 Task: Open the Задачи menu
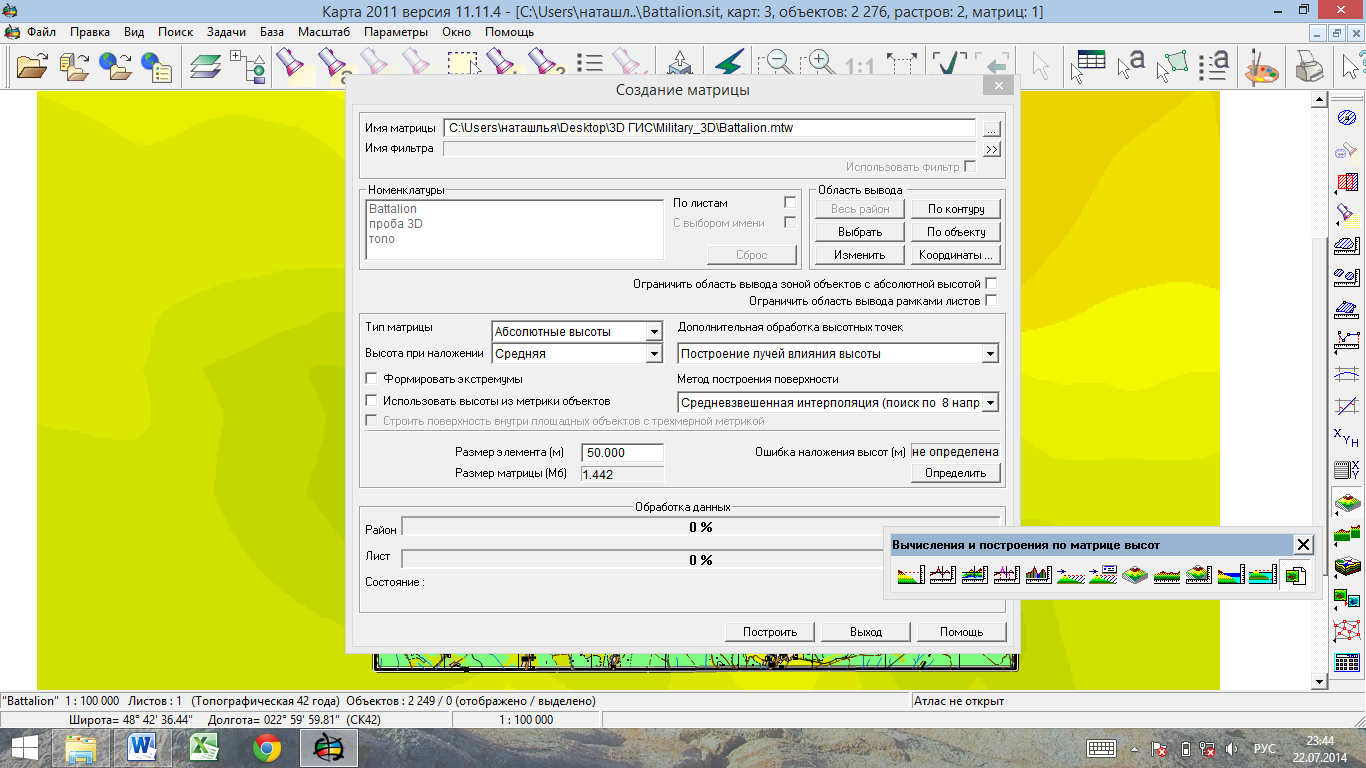226,32
